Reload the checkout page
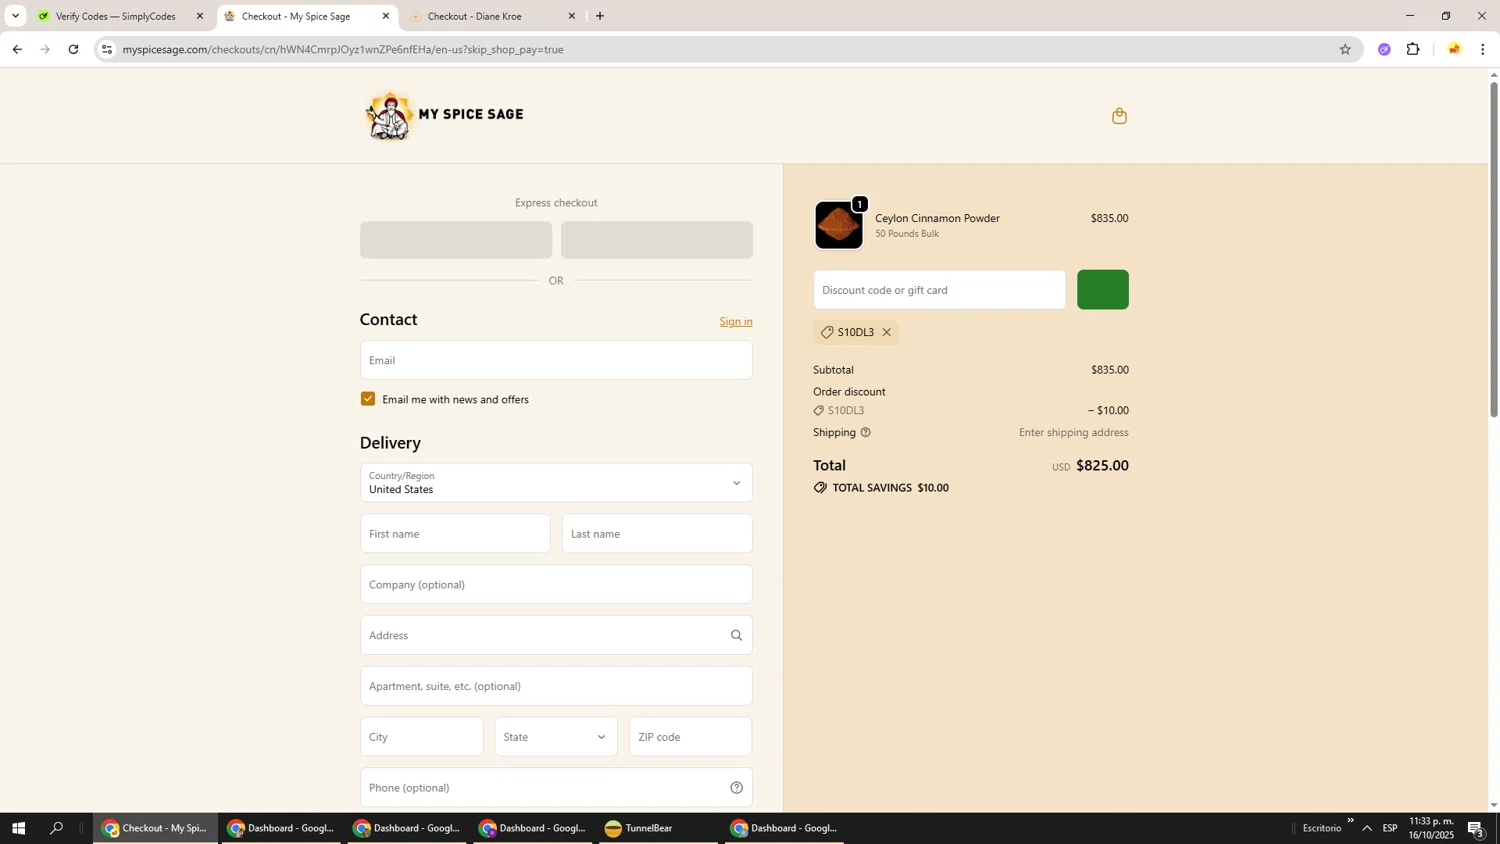Viewport: 1500px width, 844px height. [x=73, y=49]
